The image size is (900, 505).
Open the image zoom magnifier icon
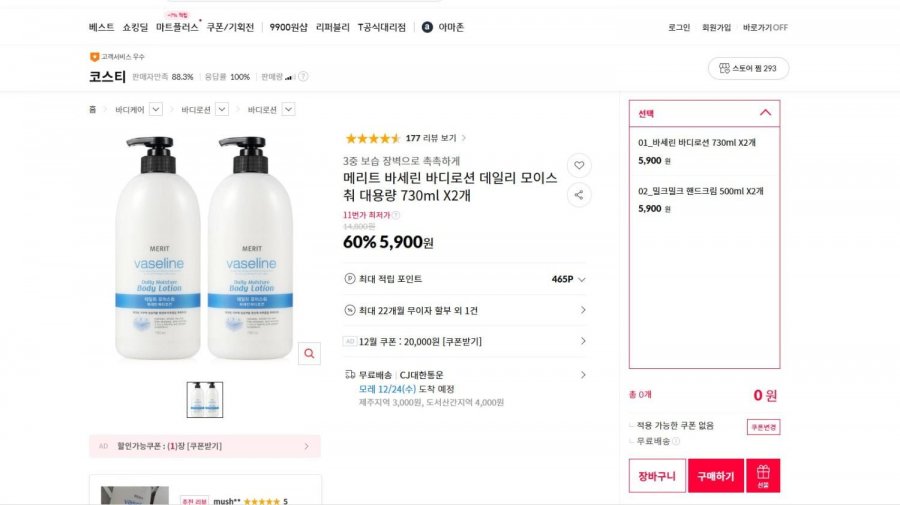pos(309,353)
